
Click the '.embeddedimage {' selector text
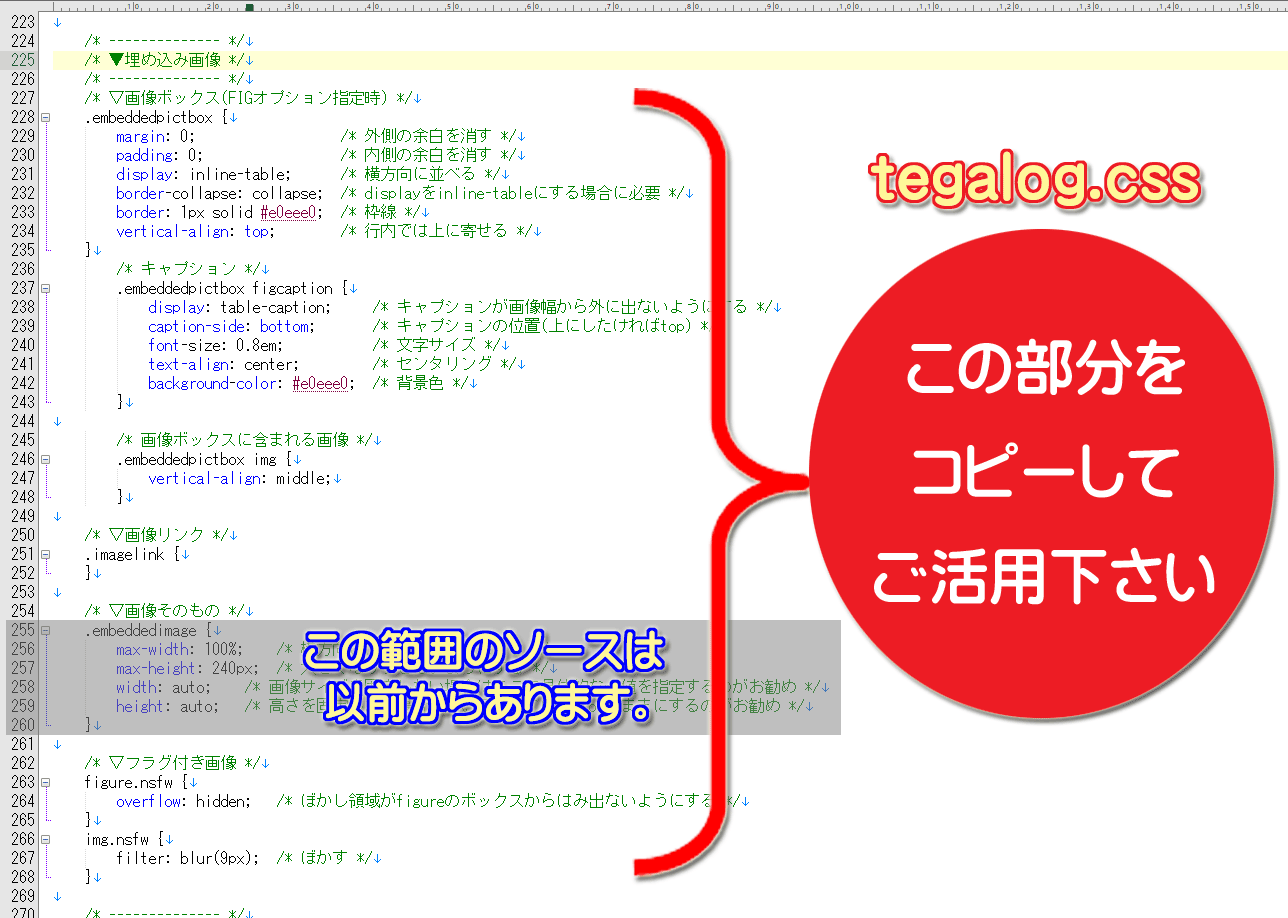coord(149,631)
